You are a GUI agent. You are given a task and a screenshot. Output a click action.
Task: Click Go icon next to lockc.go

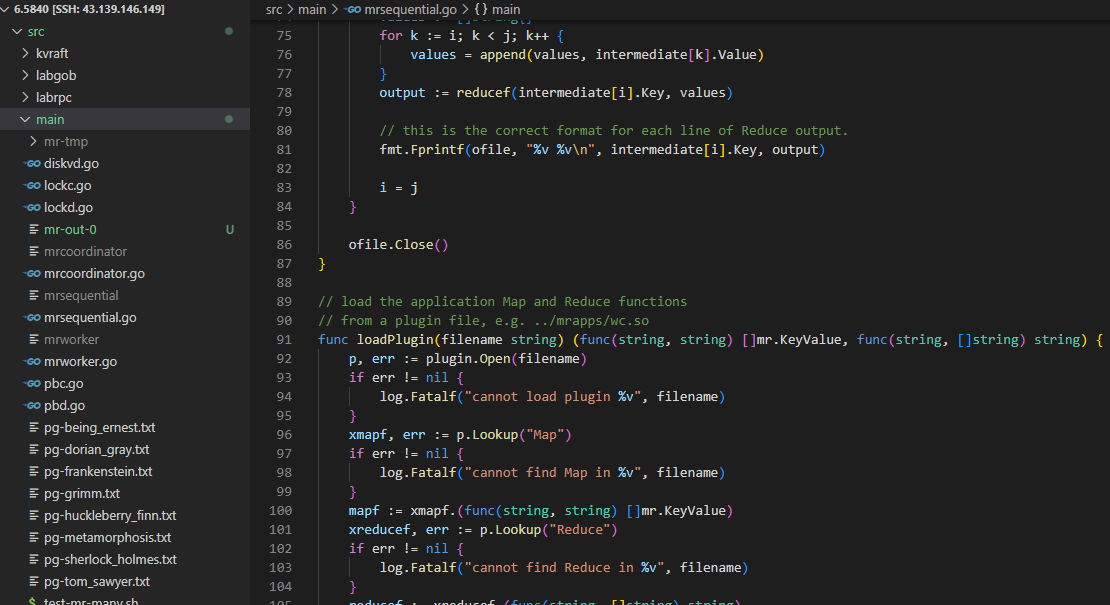(33, 185)
